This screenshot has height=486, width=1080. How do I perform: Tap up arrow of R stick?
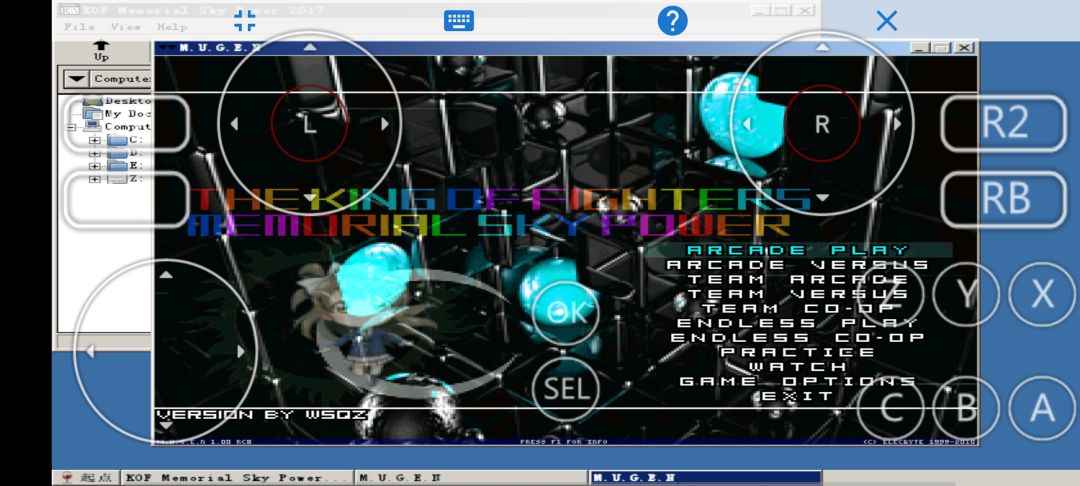(x=822, y=47)
